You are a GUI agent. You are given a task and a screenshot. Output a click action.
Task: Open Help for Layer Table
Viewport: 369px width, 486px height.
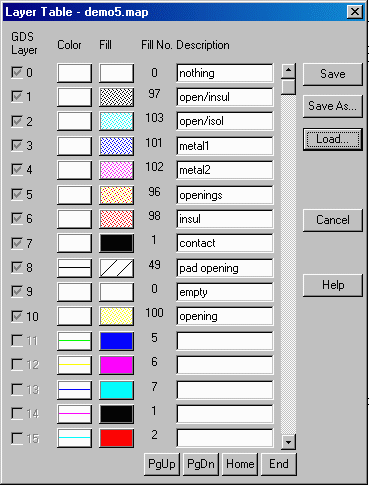tap(333, 285)
